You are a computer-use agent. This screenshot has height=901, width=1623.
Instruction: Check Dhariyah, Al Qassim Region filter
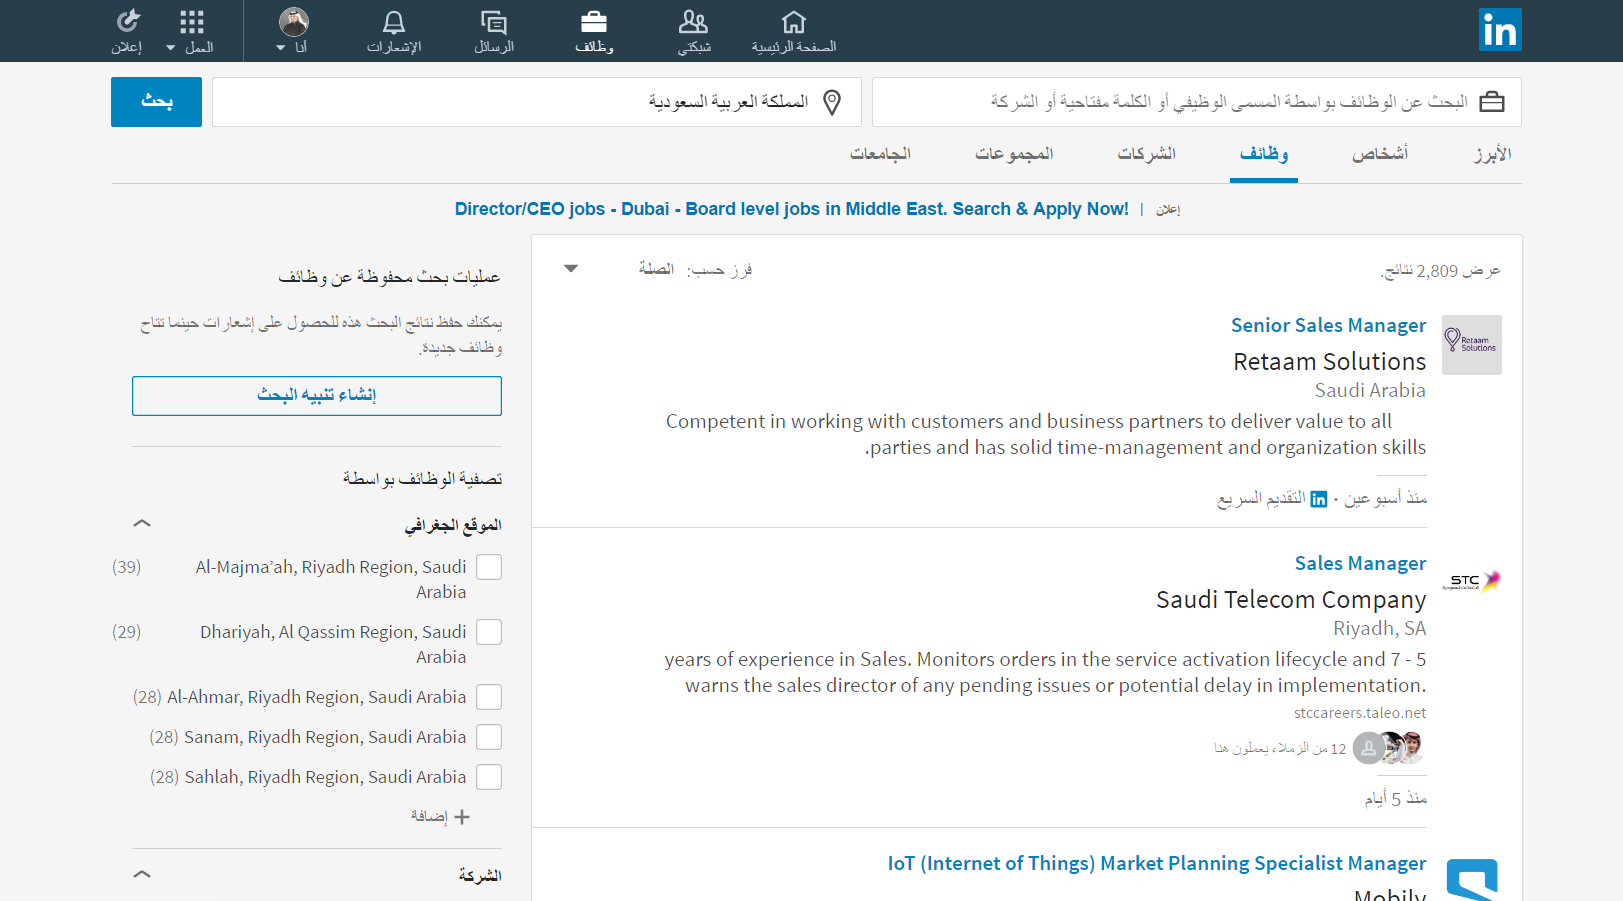[489, 632]
